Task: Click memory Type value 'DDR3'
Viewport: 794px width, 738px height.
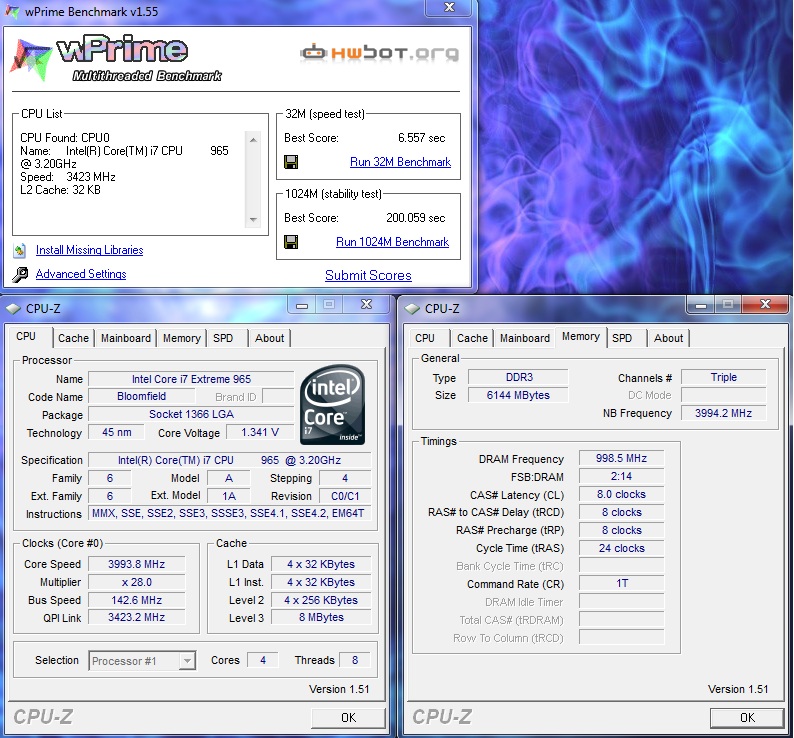Action: point(519,378)
